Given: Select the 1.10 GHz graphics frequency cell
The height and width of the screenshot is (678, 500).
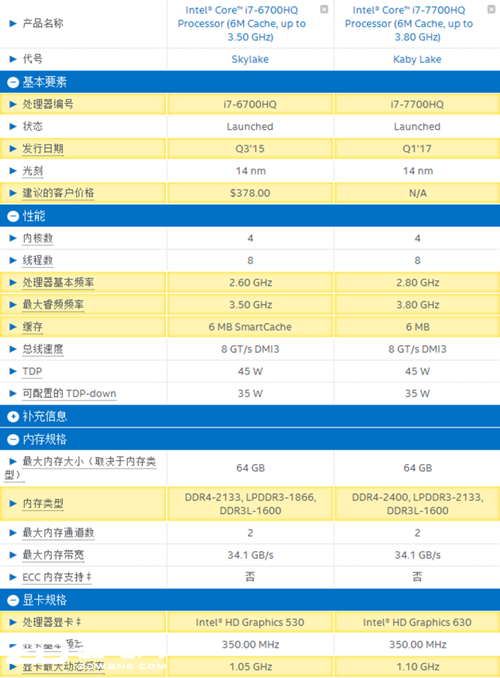Looking at the screenshot, I should pyautogui.click(x=417, y=667).
